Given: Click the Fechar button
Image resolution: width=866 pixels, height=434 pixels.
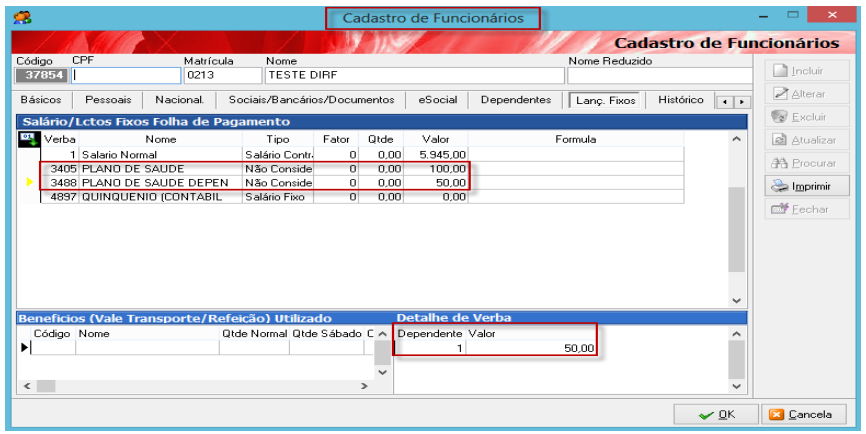Looking at the screenshot, I should [x=800, y=209].
